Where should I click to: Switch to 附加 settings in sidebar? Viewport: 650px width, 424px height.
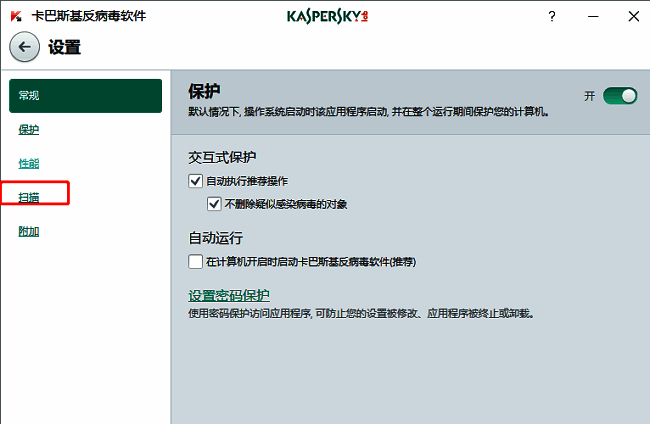(x=29, y=231)
